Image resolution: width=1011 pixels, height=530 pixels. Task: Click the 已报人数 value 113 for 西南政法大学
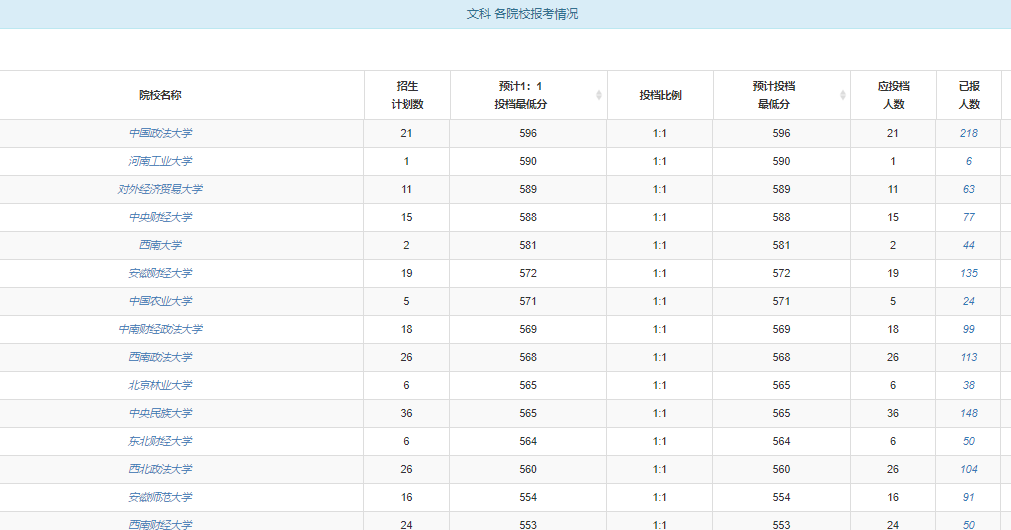[x=968, y=357]
